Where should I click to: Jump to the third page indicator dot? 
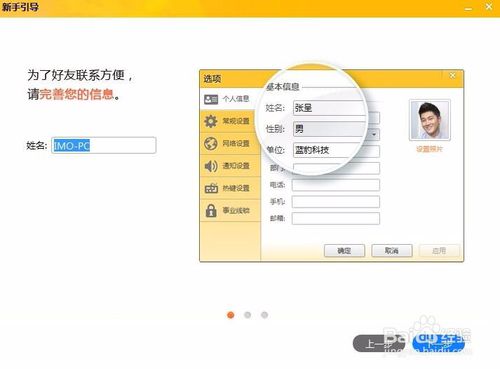click(264, 315)
